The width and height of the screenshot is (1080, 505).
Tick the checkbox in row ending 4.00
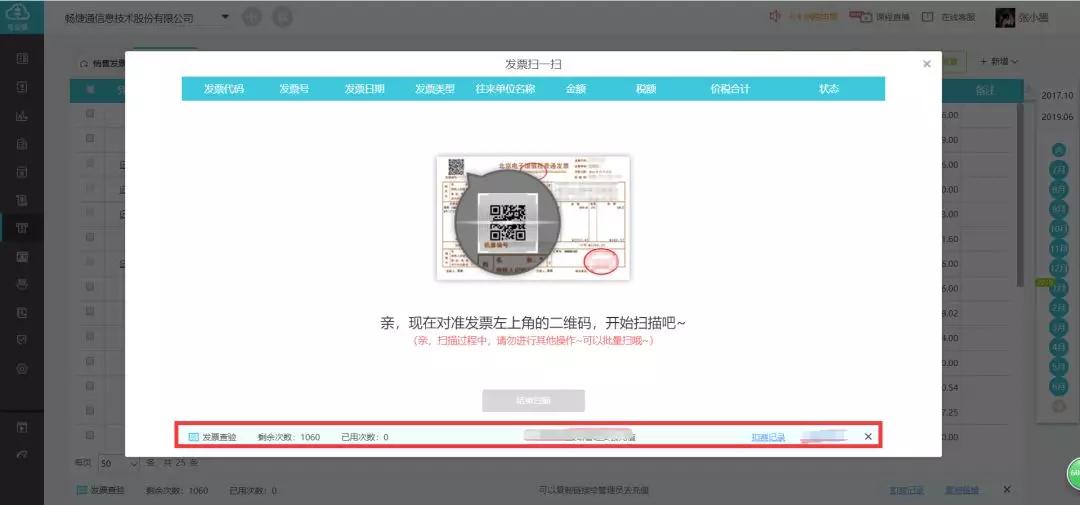click(x=90, y=337)
